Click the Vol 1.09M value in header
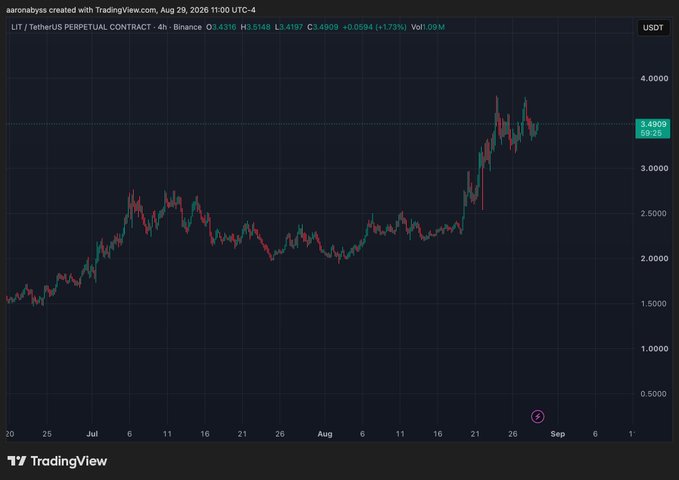The width and height of the screenshot is (679, 480). tap(428, 27)
